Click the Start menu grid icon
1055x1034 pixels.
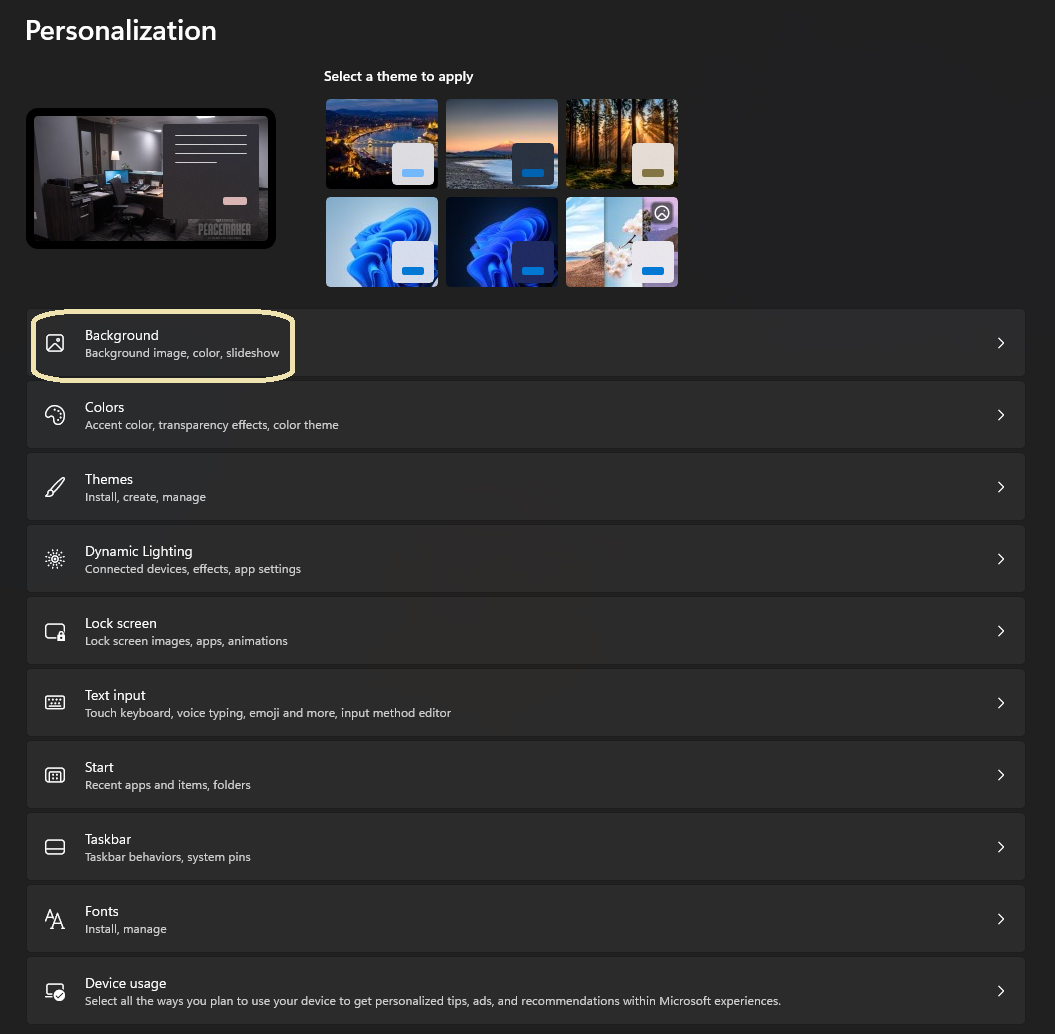pos(55,774)
